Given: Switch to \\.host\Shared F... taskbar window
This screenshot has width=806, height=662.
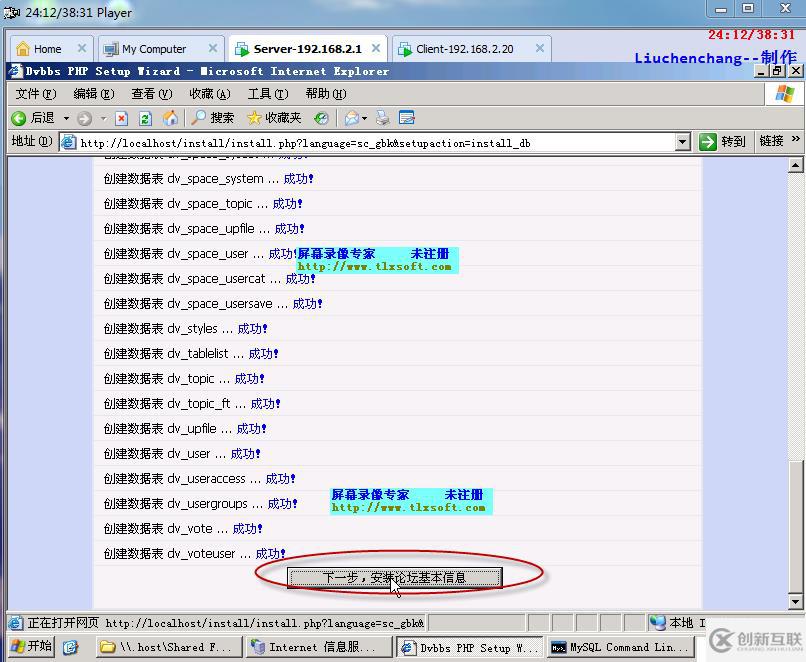Looking at the screenshot, I should [169, 647].
